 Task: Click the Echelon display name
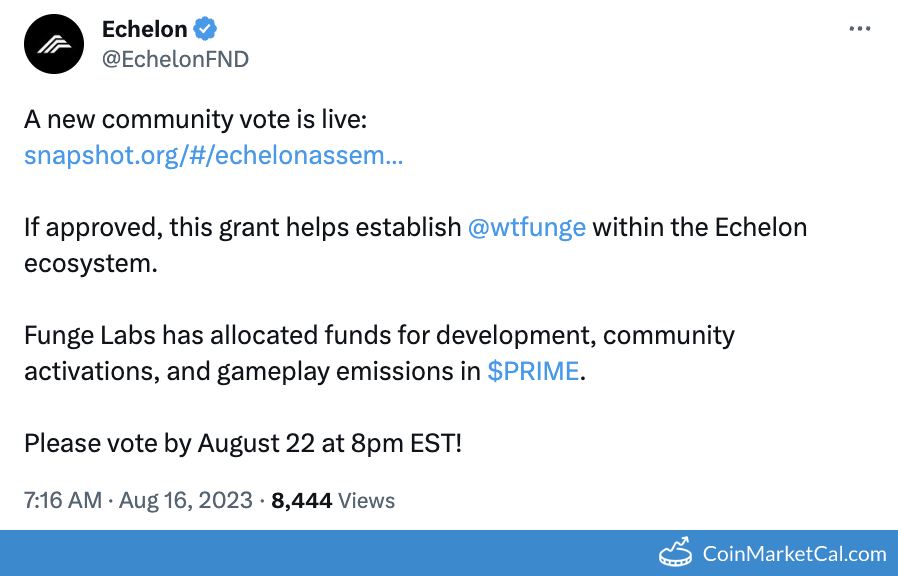coord(144,29)
